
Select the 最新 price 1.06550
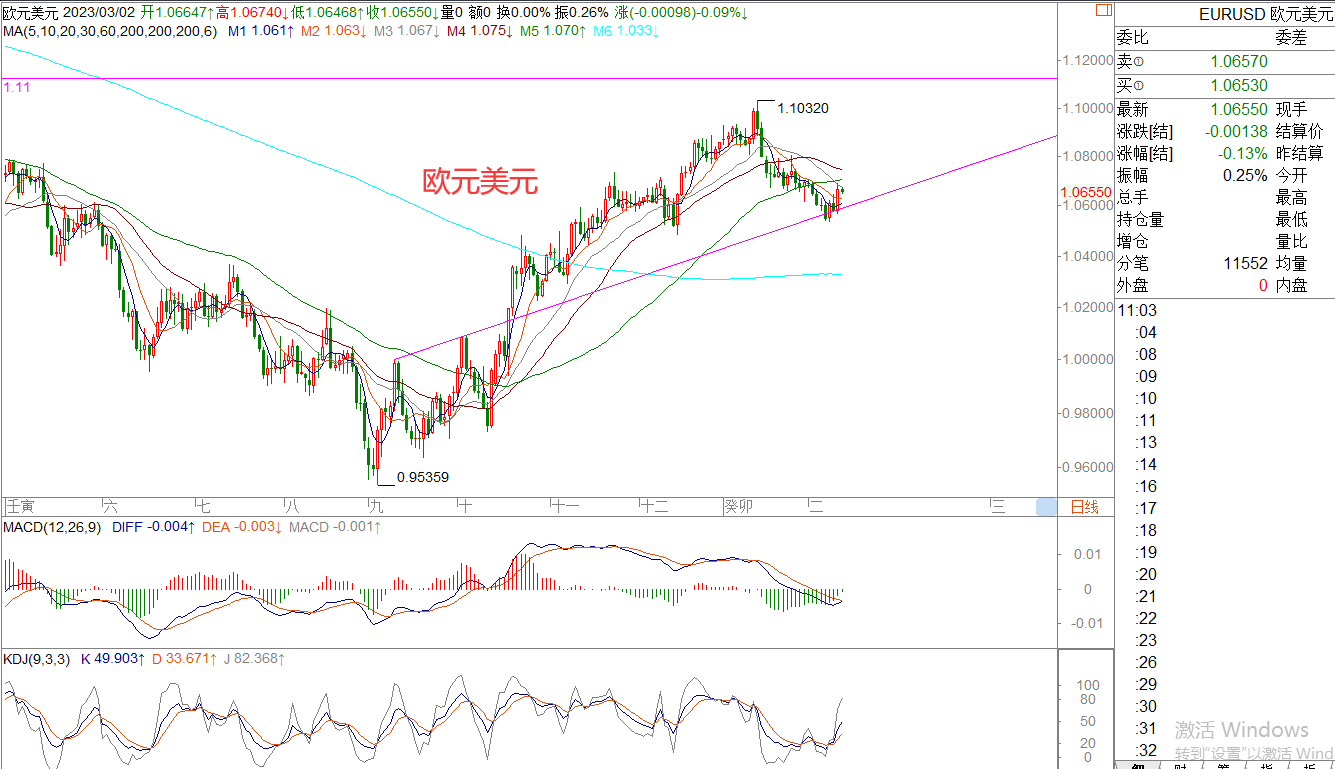point(1238,110)
